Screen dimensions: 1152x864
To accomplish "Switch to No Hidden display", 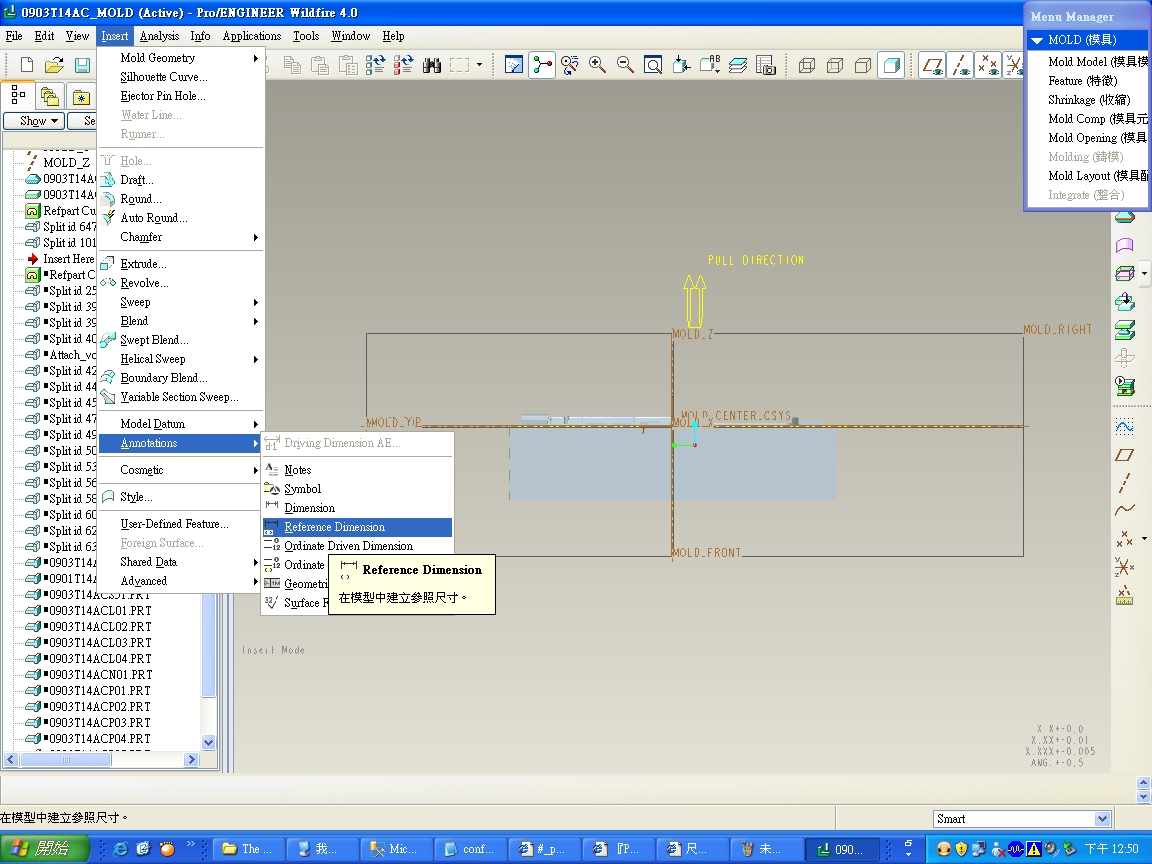I will pyautogui.click(x=863, y=65).
